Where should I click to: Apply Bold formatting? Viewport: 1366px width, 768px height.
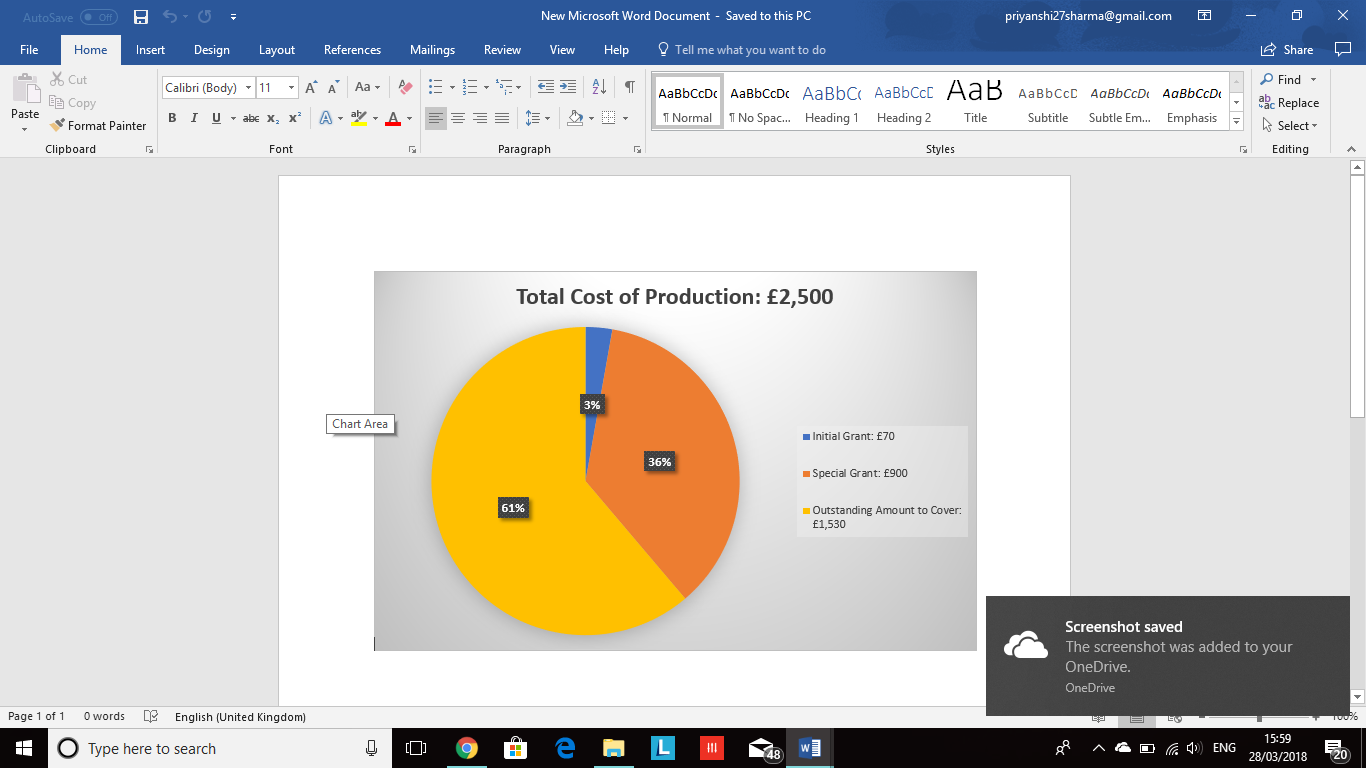point(172,118)
